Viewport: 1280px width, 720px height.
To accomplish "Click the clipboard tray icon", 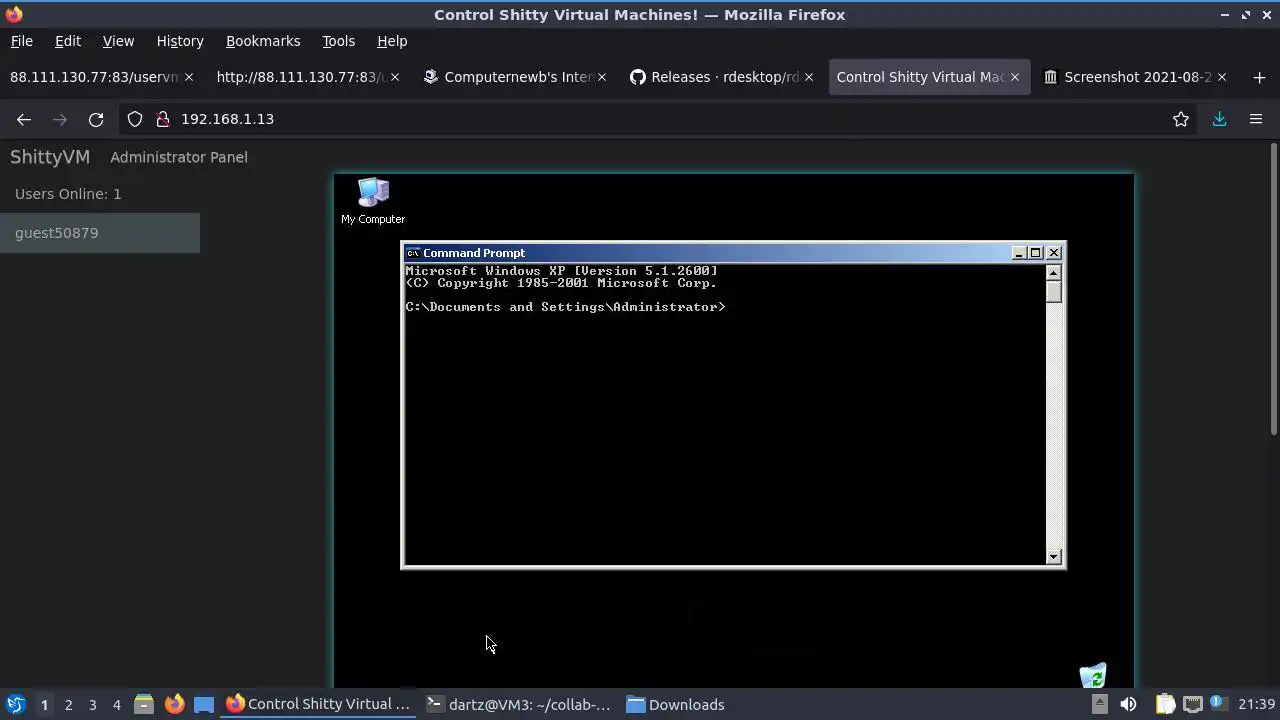I will tap(1165, 704).
